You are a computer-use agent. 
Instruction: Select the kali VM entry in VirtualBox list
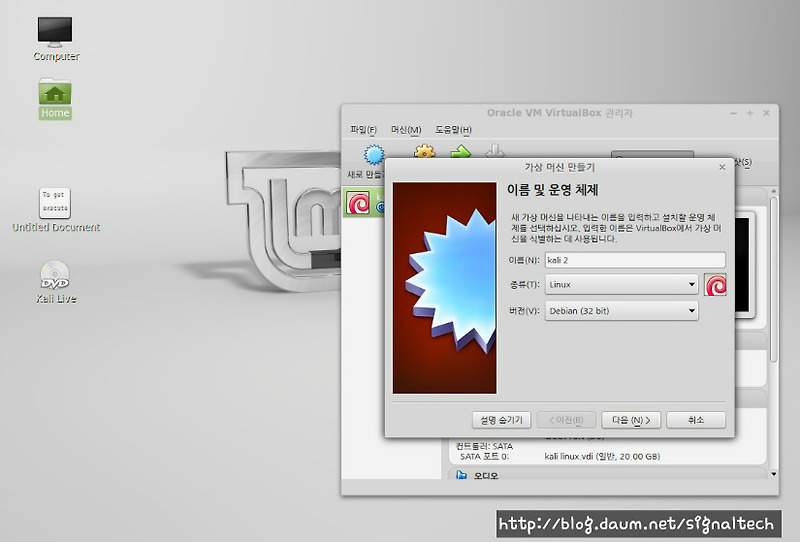[x=364, y=203]
